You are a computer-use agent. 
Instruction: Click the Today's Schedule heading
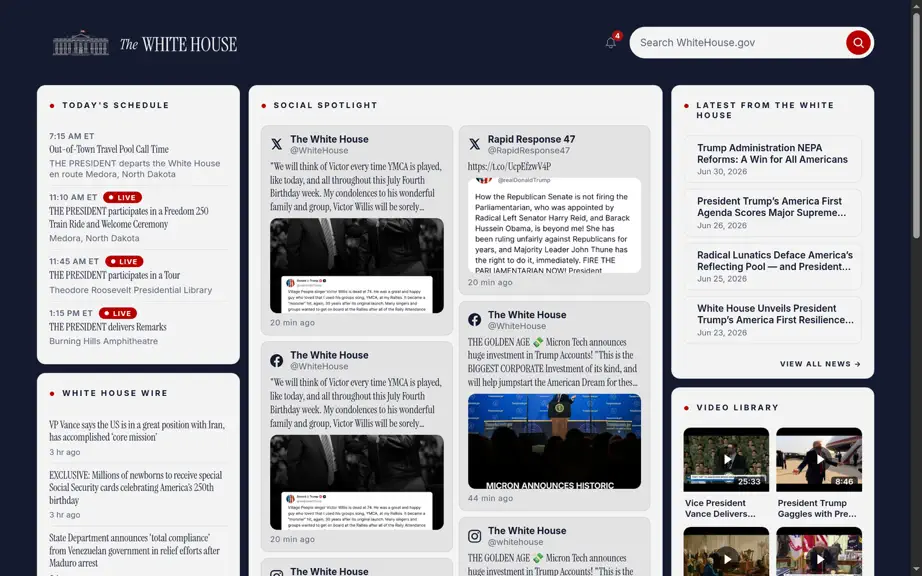[x=116, y=105]
